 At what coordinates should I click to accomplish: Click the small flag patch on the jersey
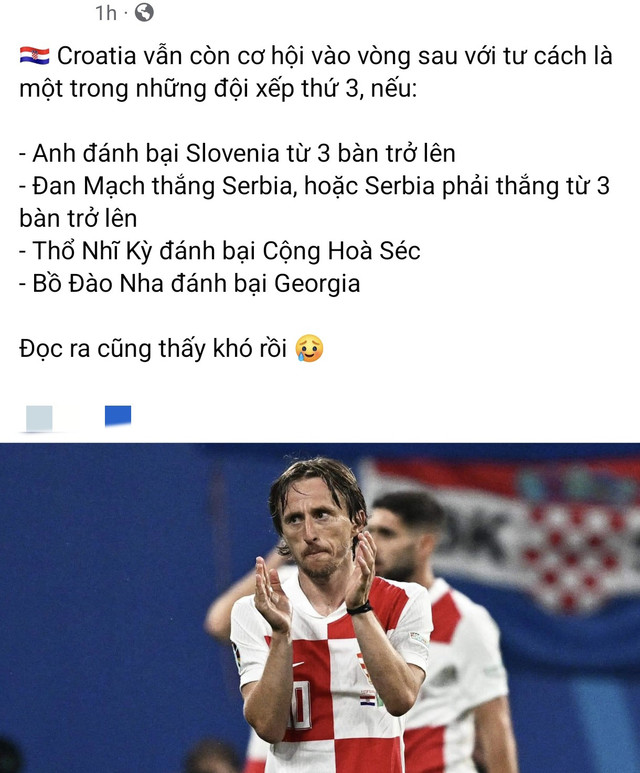pyautogui.click(x=368, y=700)
